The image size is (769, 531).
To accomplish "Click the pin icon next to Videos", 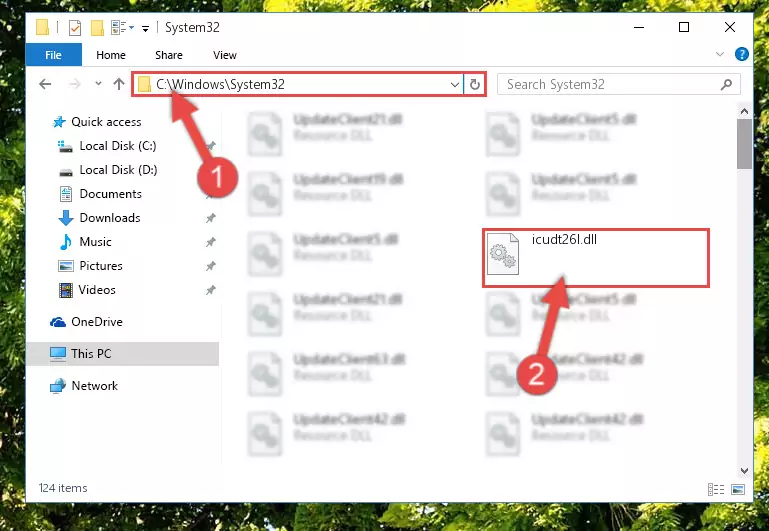I will pos(211,290).
